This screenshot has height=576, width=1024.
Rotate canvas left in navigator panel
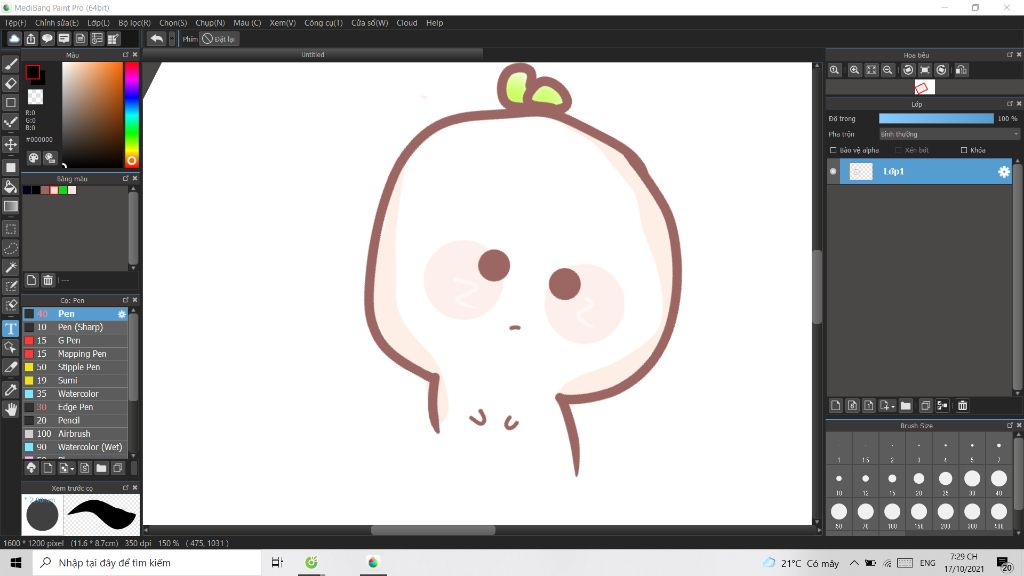click(x=908, y=70)
